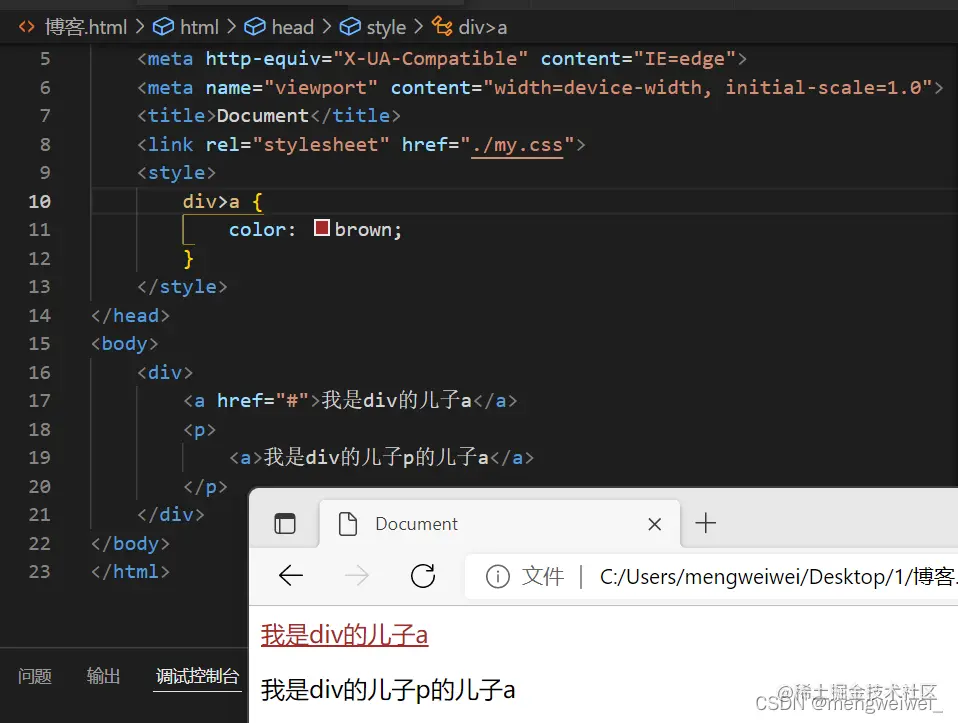Viewport: 958px width, 723px height.
Task: Expand the chevron between head and style
Action: [x=326, y=26]
